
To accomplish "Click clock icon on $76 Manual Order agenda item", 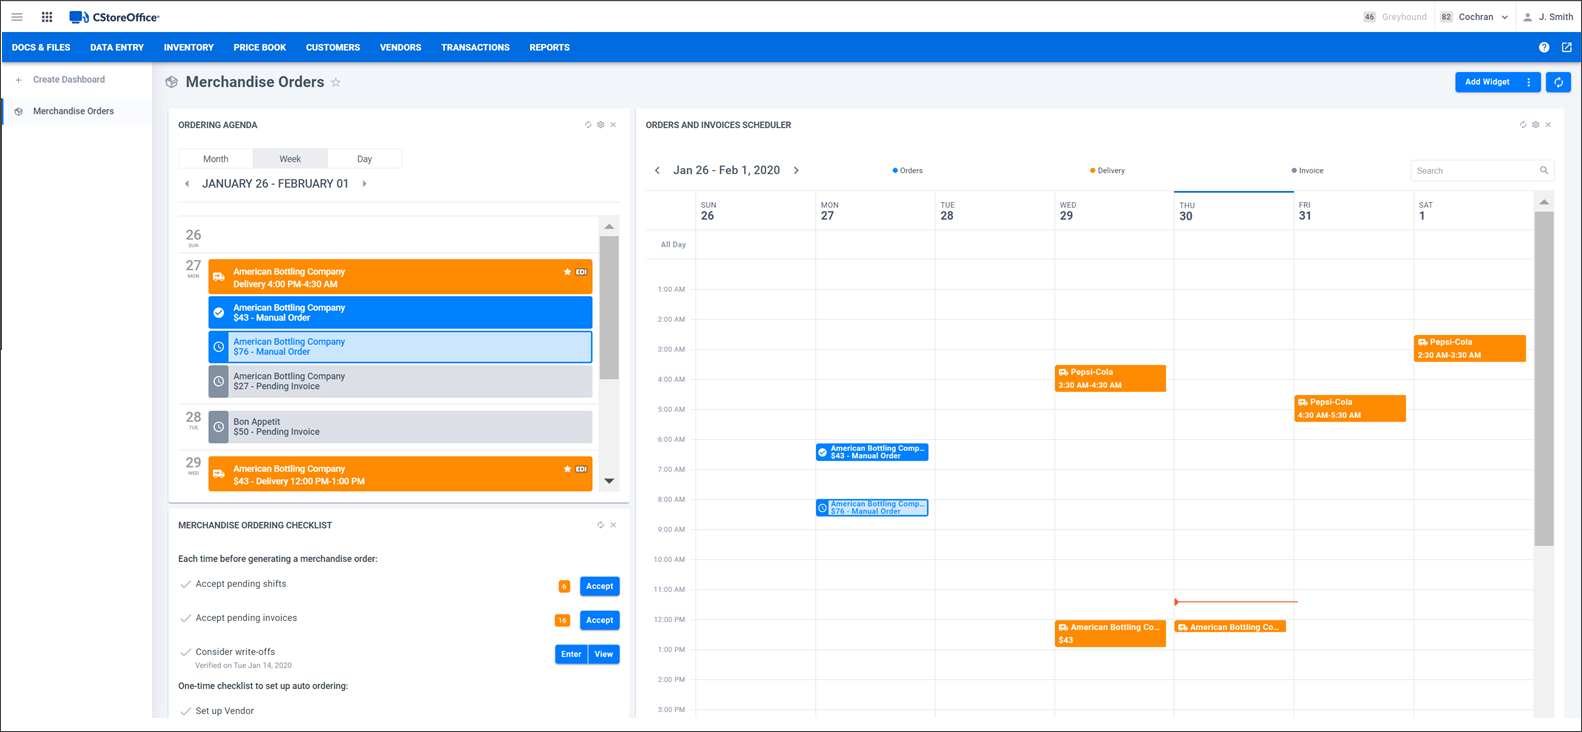I will pos(219,347).
